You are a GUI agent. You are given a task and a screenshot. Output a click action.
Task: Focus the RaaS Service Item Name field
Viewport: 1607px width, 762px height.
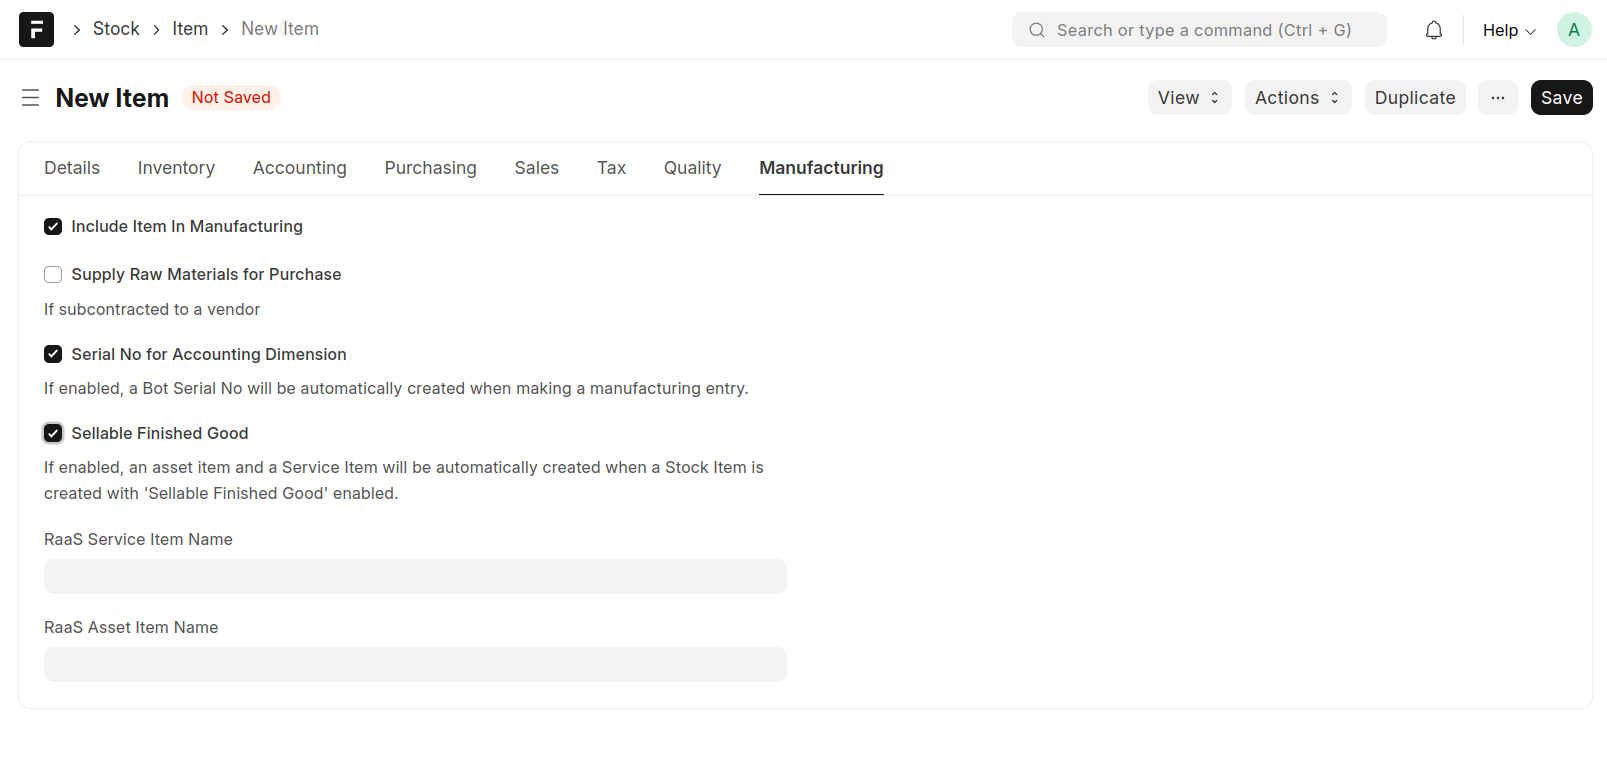click(415, 577)
